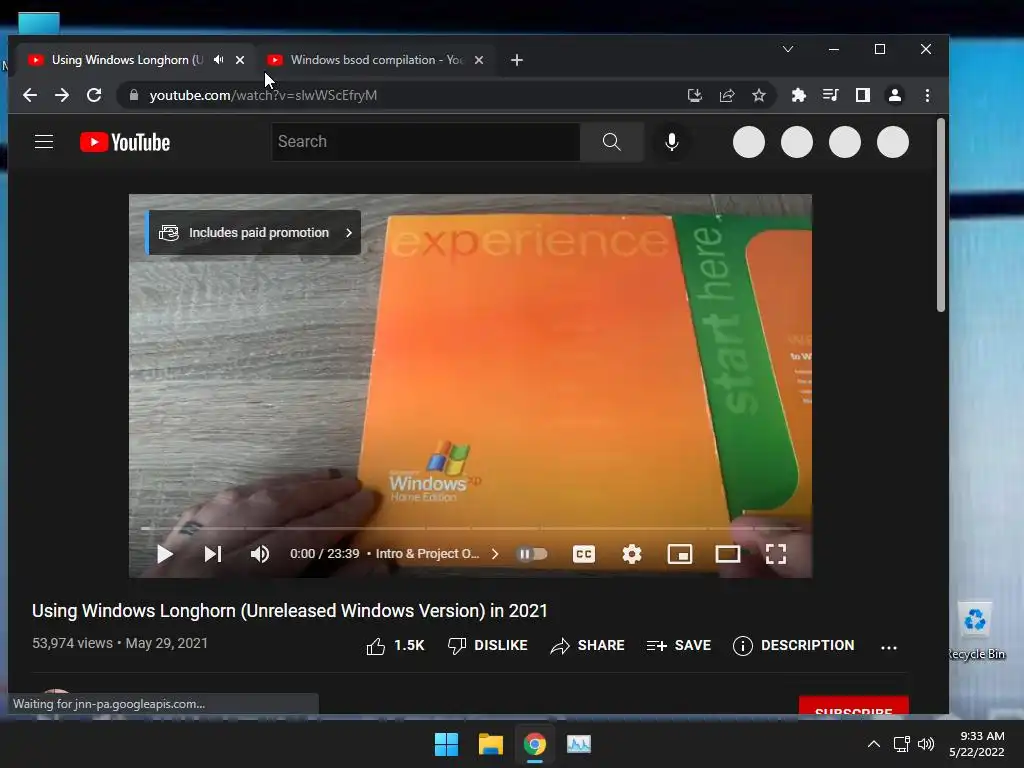The height and width of the screenshot is (768, 1024).
Task: Click the search magnifier button
Action: tap(611, 142)
